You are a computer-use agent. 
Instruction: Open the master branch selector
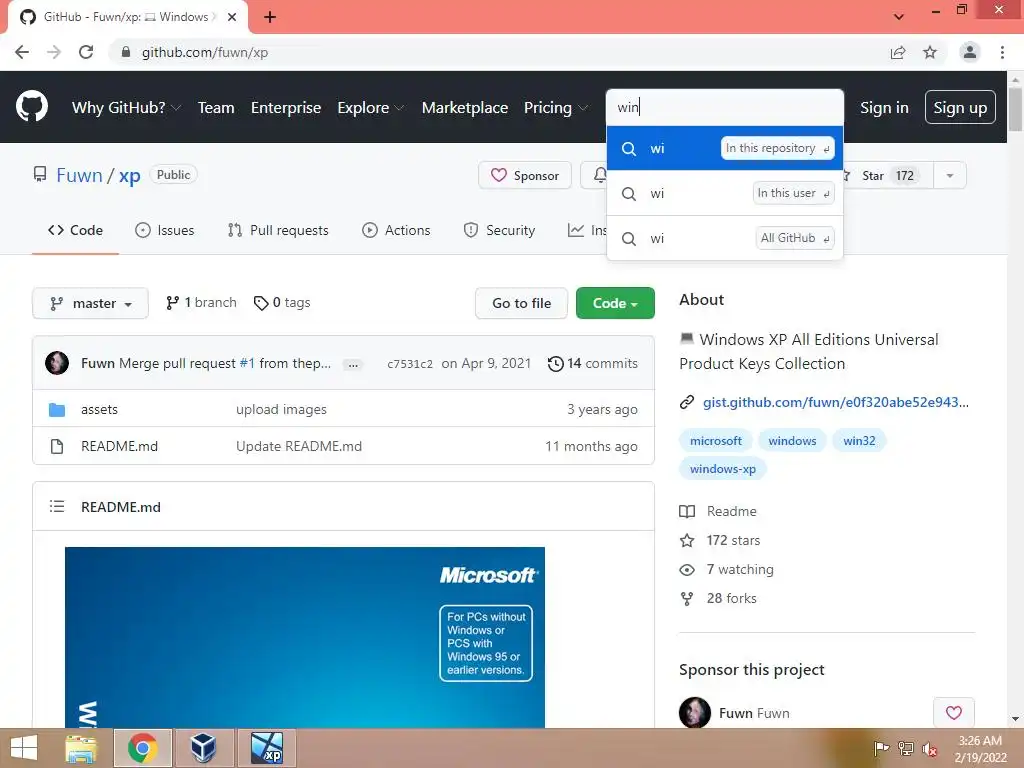click(90, 303)
